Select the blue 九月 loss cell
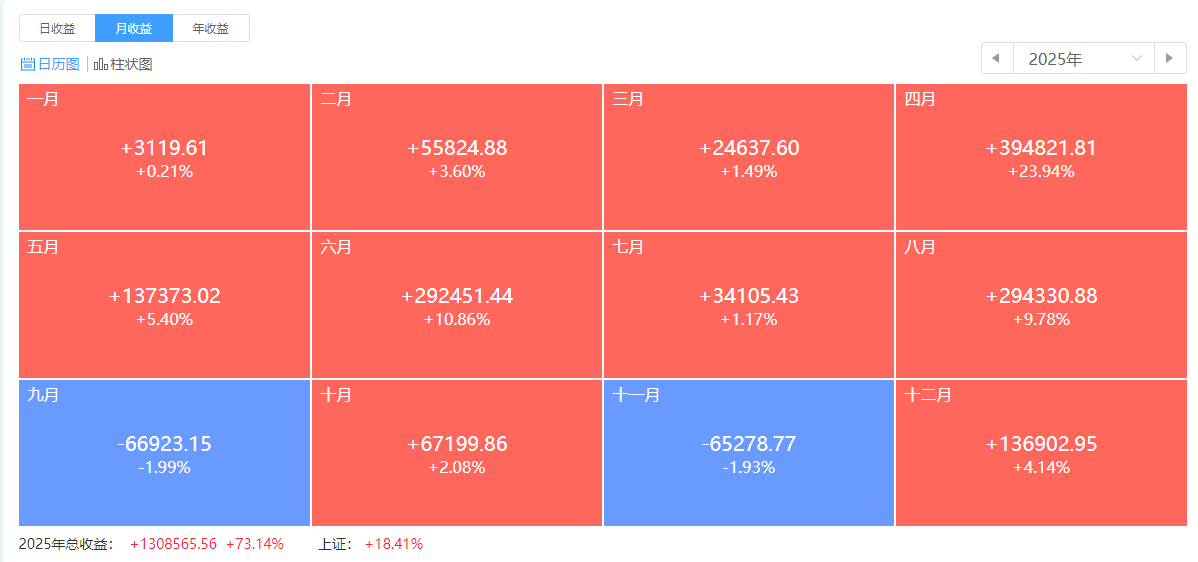The height and width of the screenshot is (562, 1198). point(165,453)
